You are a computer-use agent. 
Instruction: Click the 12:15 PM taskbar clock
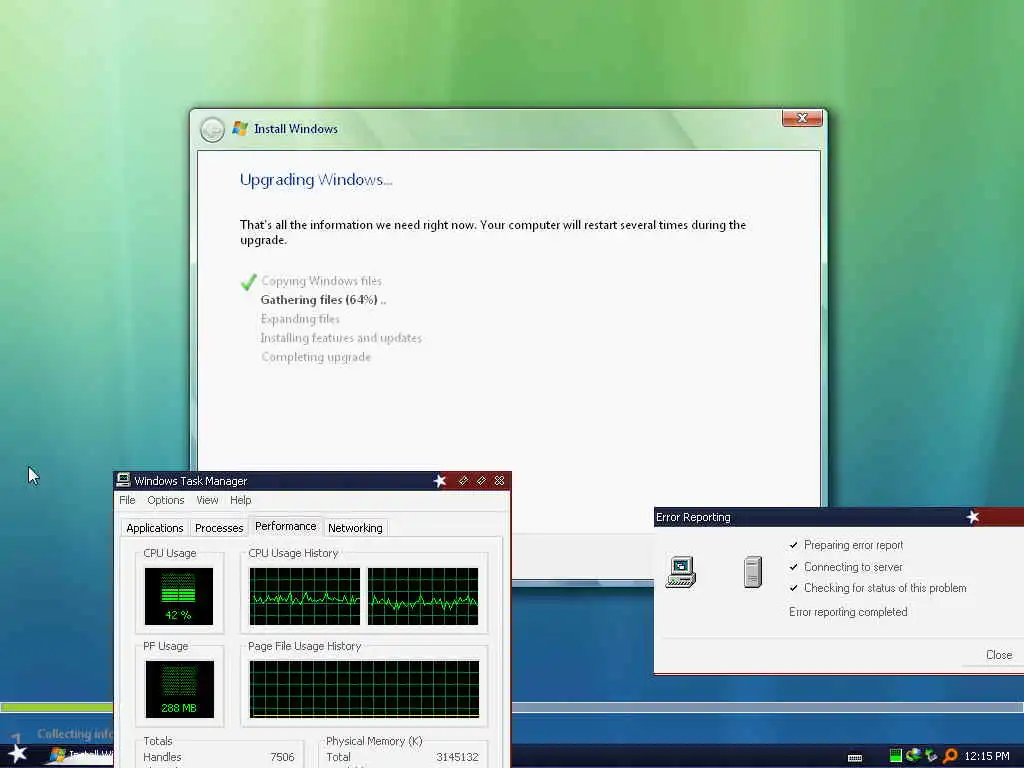coord(987,756)
